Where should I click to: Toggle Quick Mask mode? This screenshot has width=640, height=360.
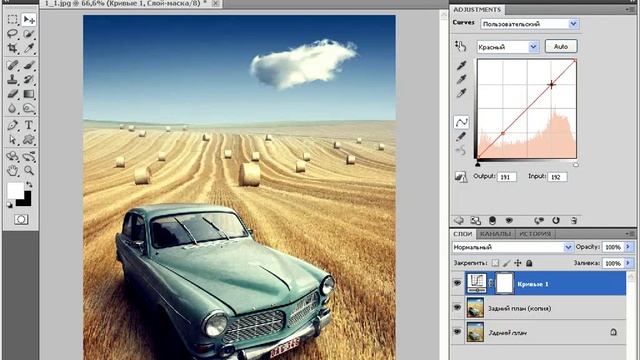point(21,219)
